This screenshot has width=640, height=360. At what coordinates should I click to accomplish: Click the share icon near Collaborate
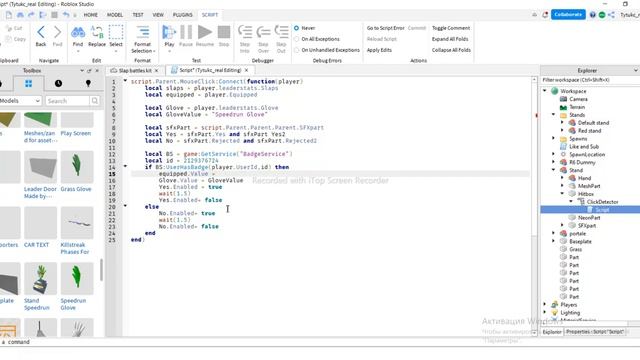(x=611, y=15)
